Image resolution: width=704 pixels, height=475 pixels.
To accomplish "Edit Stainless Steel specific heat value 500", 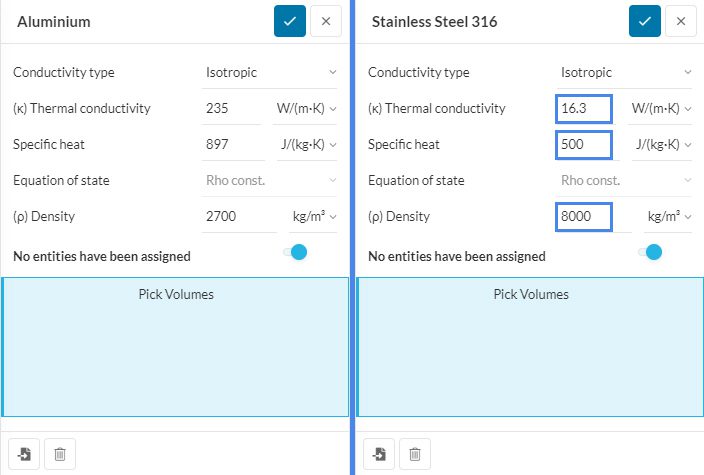I will click(x=583, y=144).
